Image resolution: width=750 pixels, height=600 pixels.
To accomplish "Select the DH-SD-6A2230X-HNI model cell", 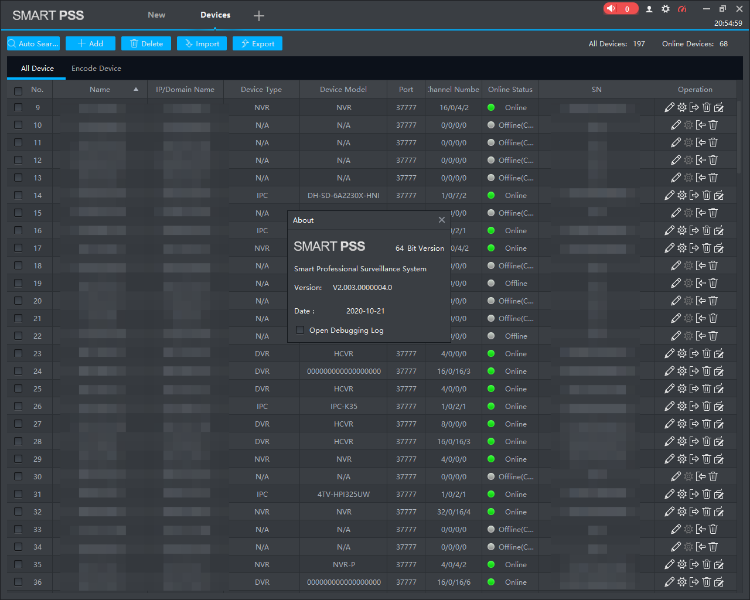I will point(343,195).
